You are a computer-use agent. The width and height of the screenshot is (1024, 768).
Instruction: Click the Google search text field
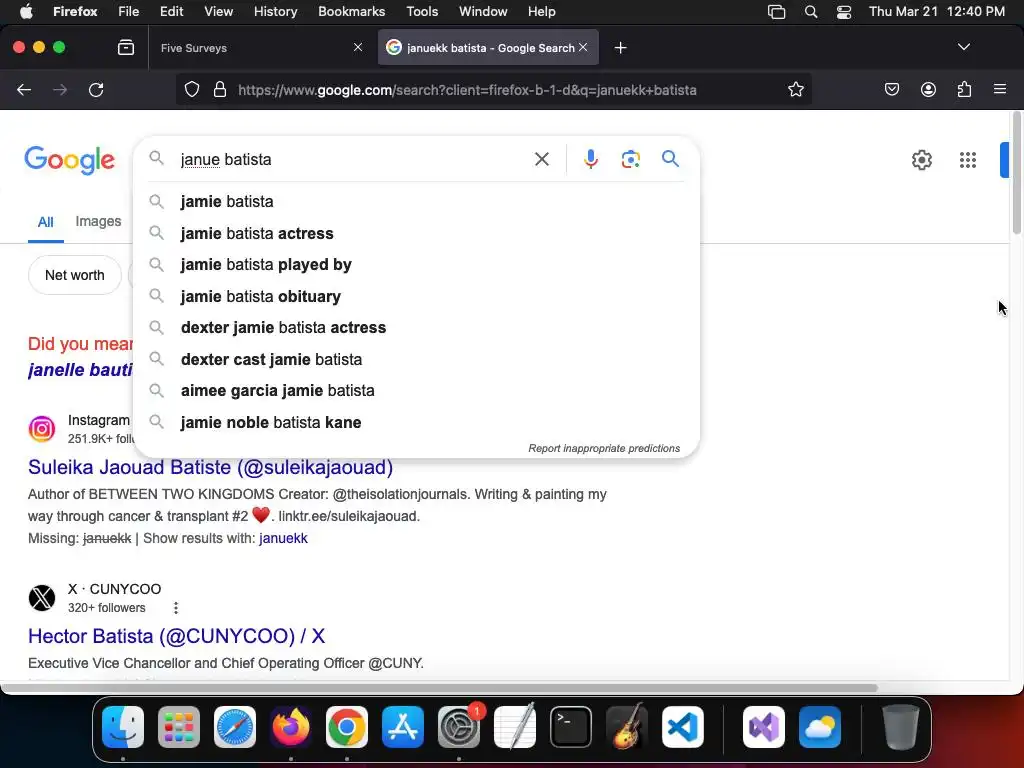(353, 159)
